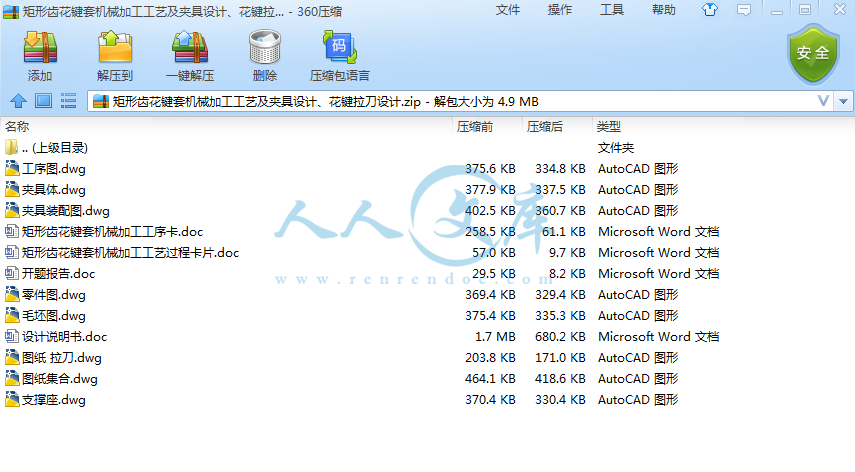
Task: Click the green 安全 shield badge
Action: coord(813,53)
